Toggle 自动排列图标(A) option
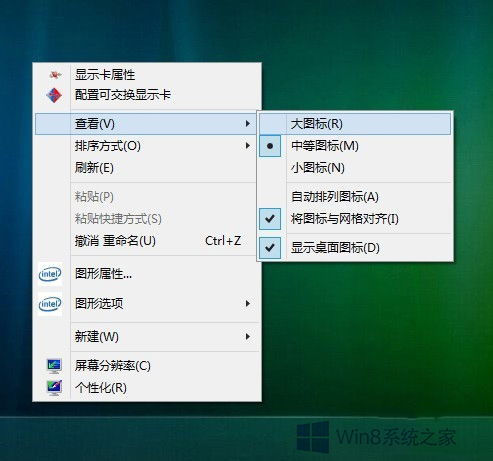This screenshot has width=493, height=461. point(355,197)
